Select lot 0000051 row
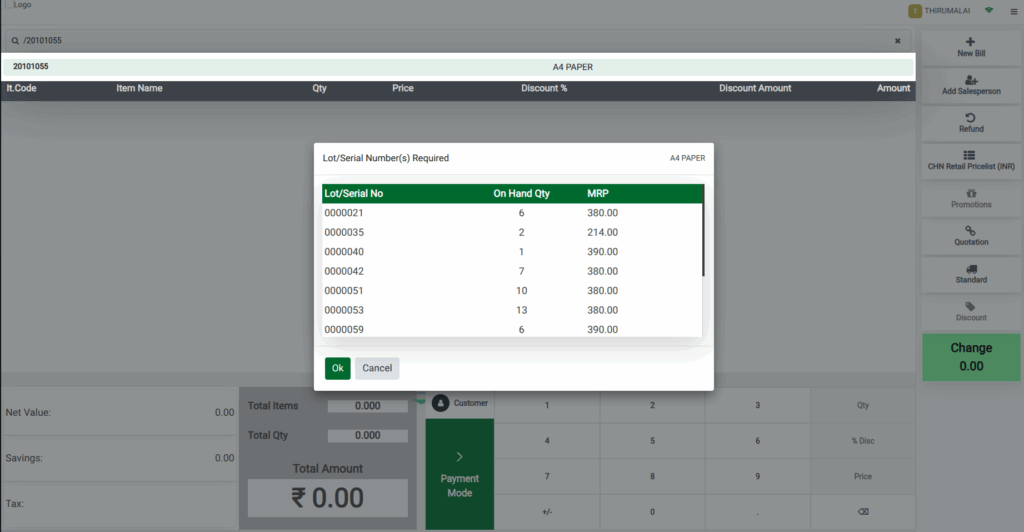Image resolution: width=1024 pixels, height=532 pixels. tap(512, 290)
